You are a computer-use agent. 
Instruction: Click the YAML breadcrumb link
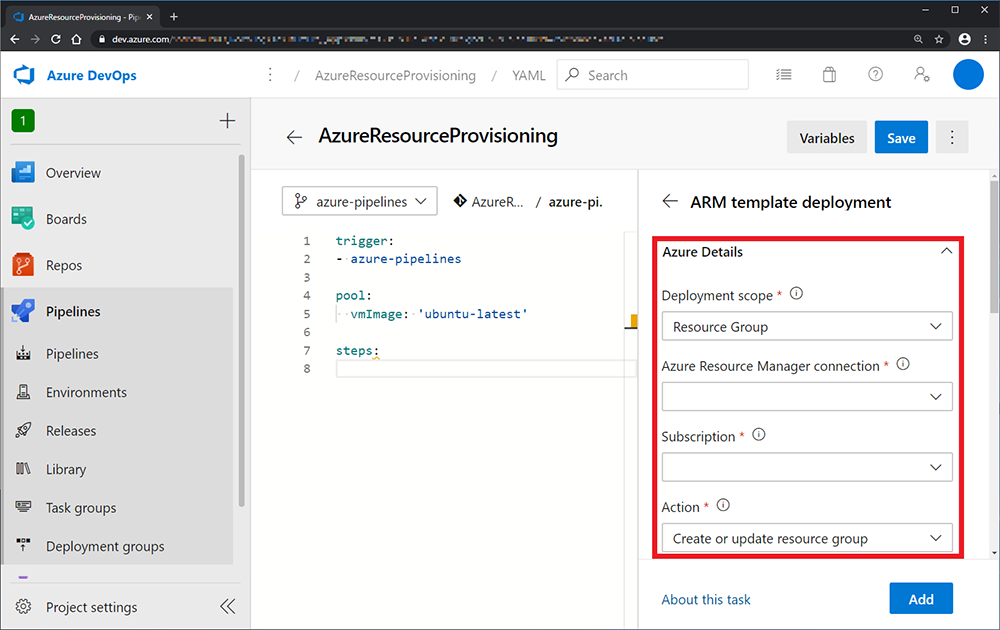pos(529,75)
